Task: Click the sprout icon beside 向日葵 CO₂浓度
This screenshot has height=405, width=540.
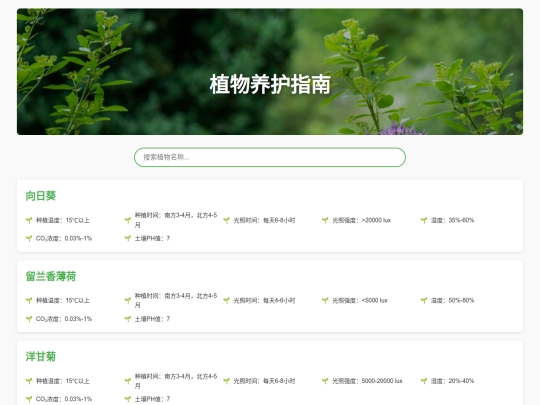Action: tap(29, 238)
